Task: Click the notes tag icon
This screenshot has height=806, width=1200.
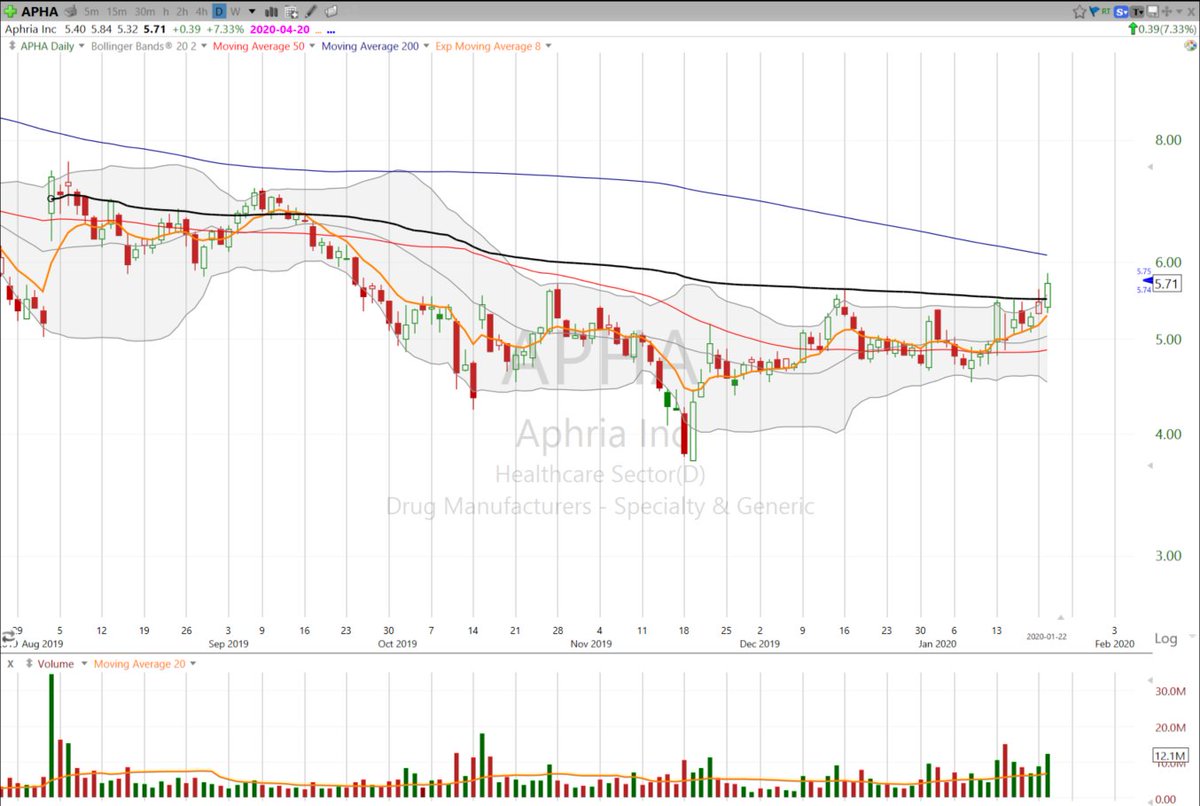Action: [331, 12]
